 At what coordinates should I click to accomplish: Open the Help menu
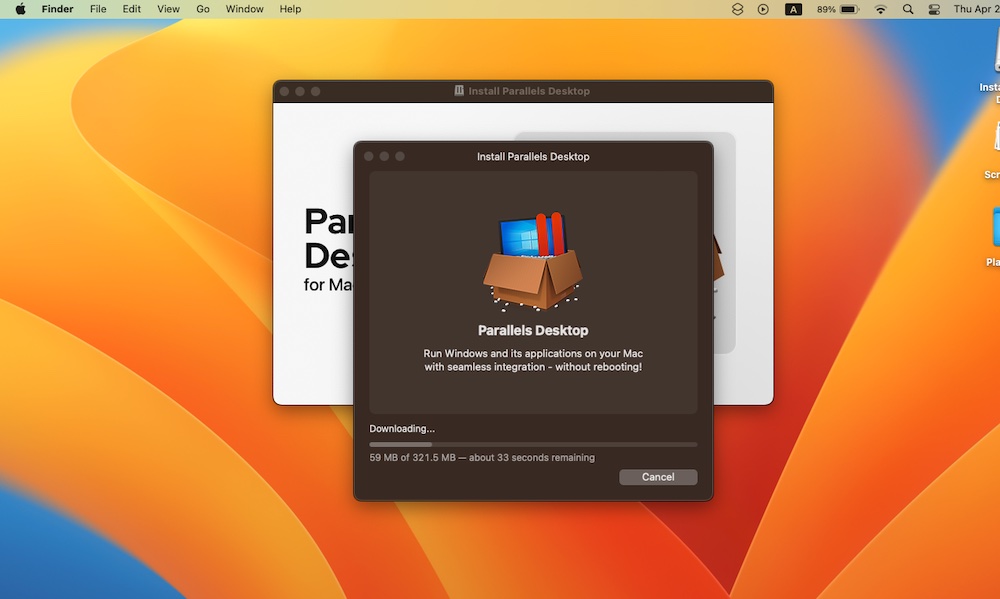pos(290,9)
